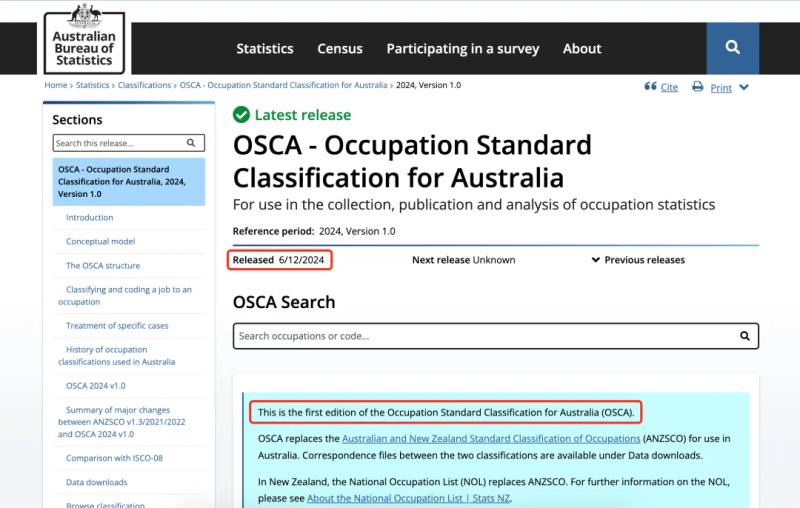The width and height of the screenshot is (800, 508).
Task: Click Reference period 2024, Version 1.0 text
Action: point(314,231)
